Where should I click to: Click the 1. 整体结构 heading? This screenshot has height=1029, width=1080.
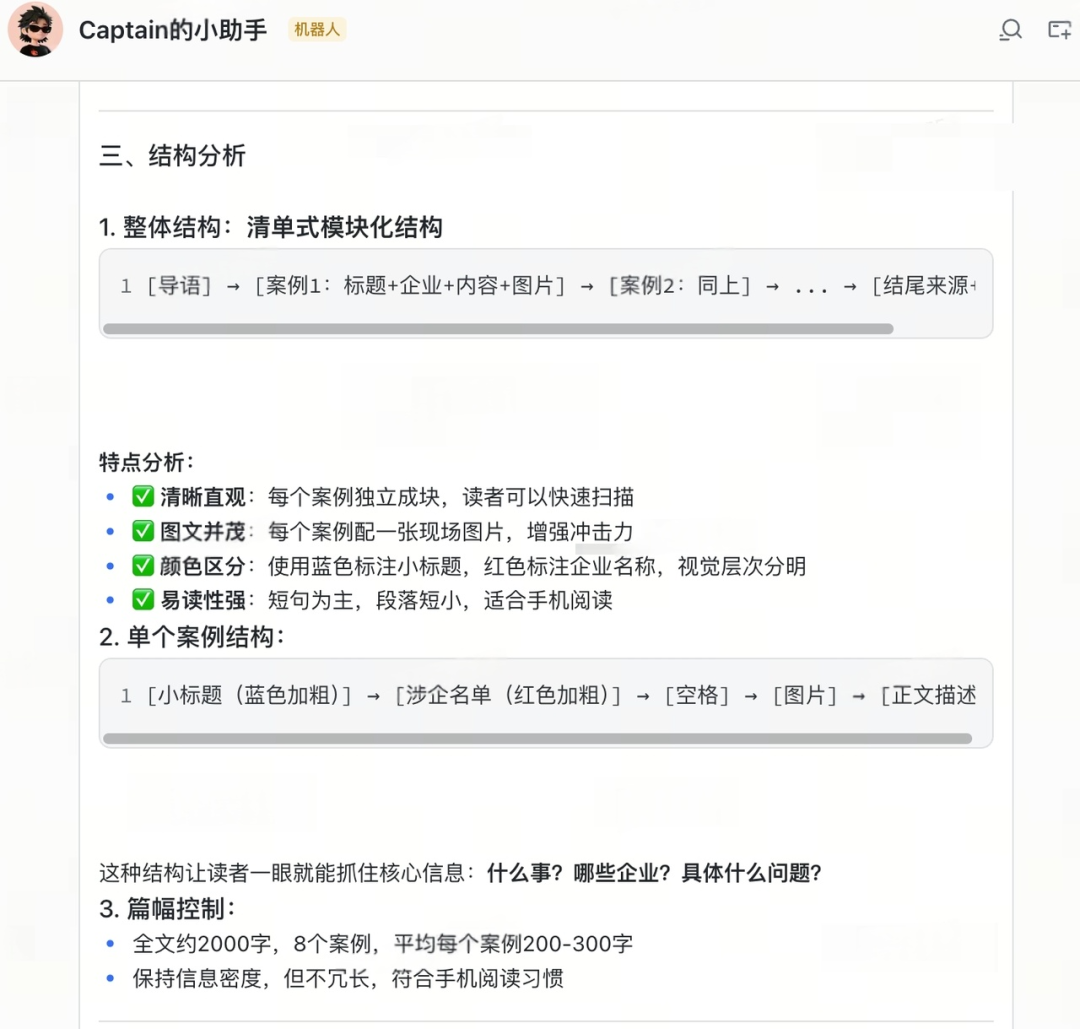coord(271,228)
